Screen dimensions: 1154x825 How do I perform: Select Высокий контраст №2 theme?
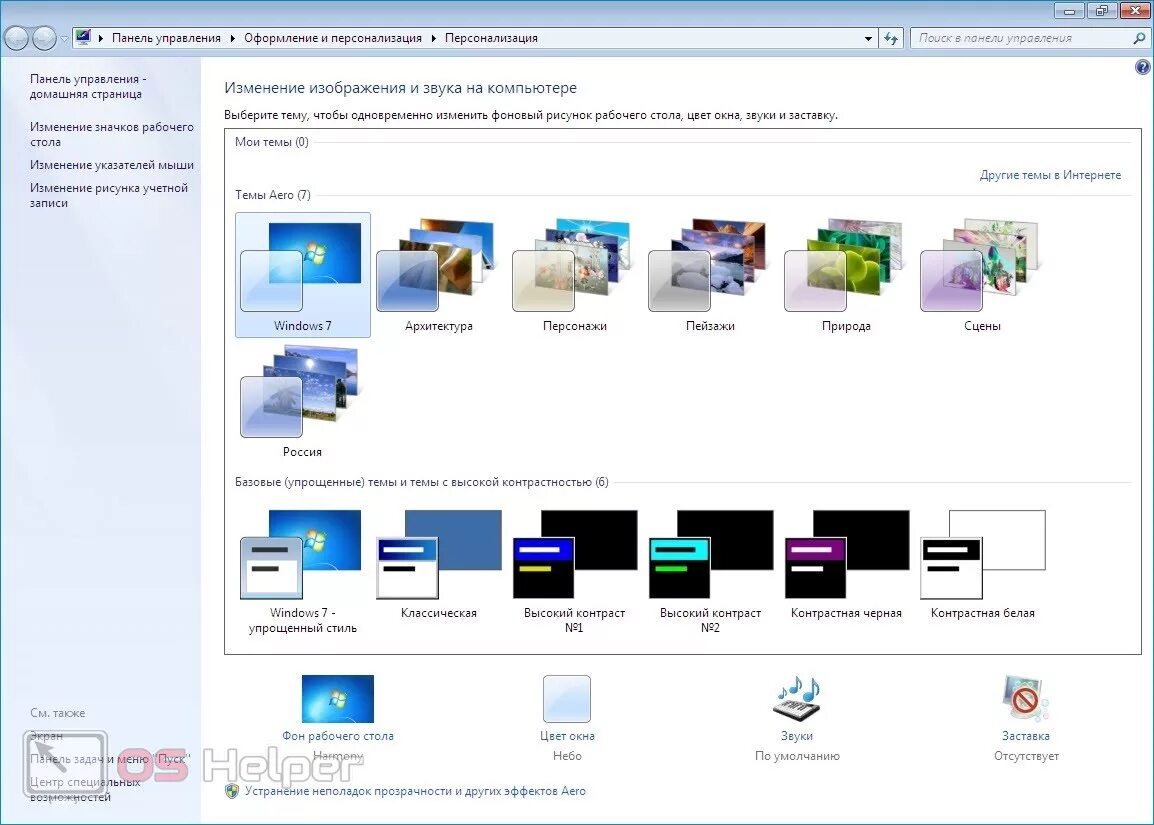tap(710, 571)
